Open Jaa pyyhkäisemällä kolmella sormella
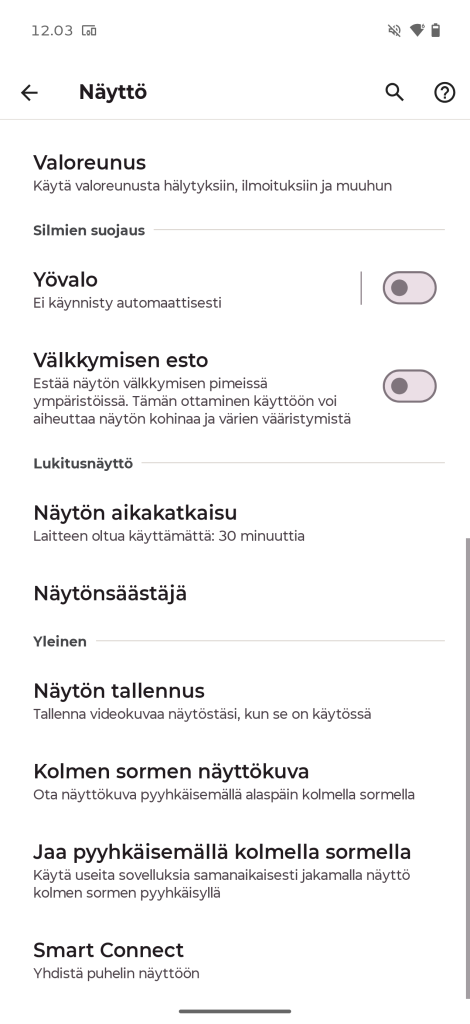 pos(235,871)
